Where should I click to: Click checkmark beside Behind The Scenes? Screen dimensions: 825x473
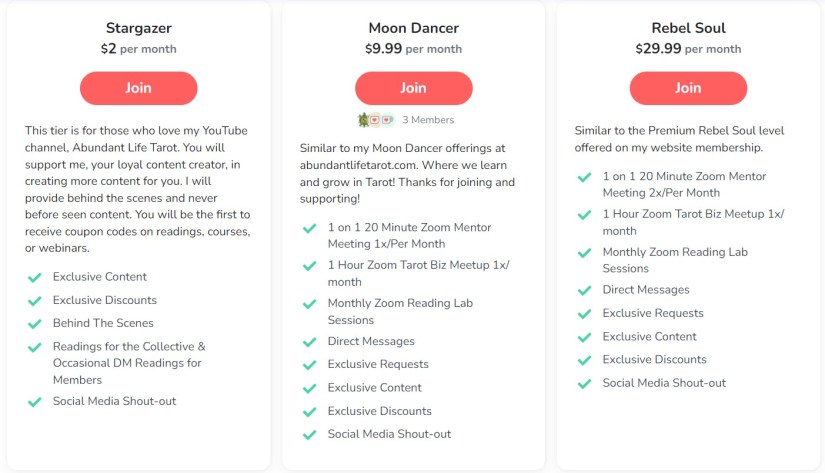(x=35, y=324)
